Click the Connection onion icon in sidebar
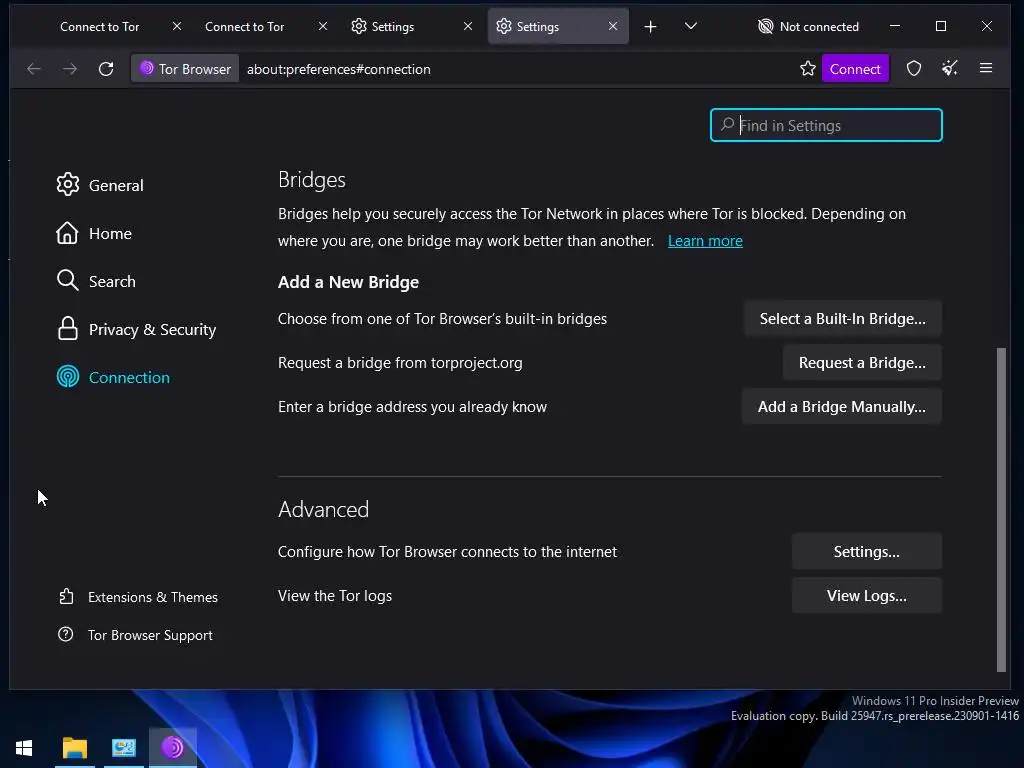 point(67,377)
